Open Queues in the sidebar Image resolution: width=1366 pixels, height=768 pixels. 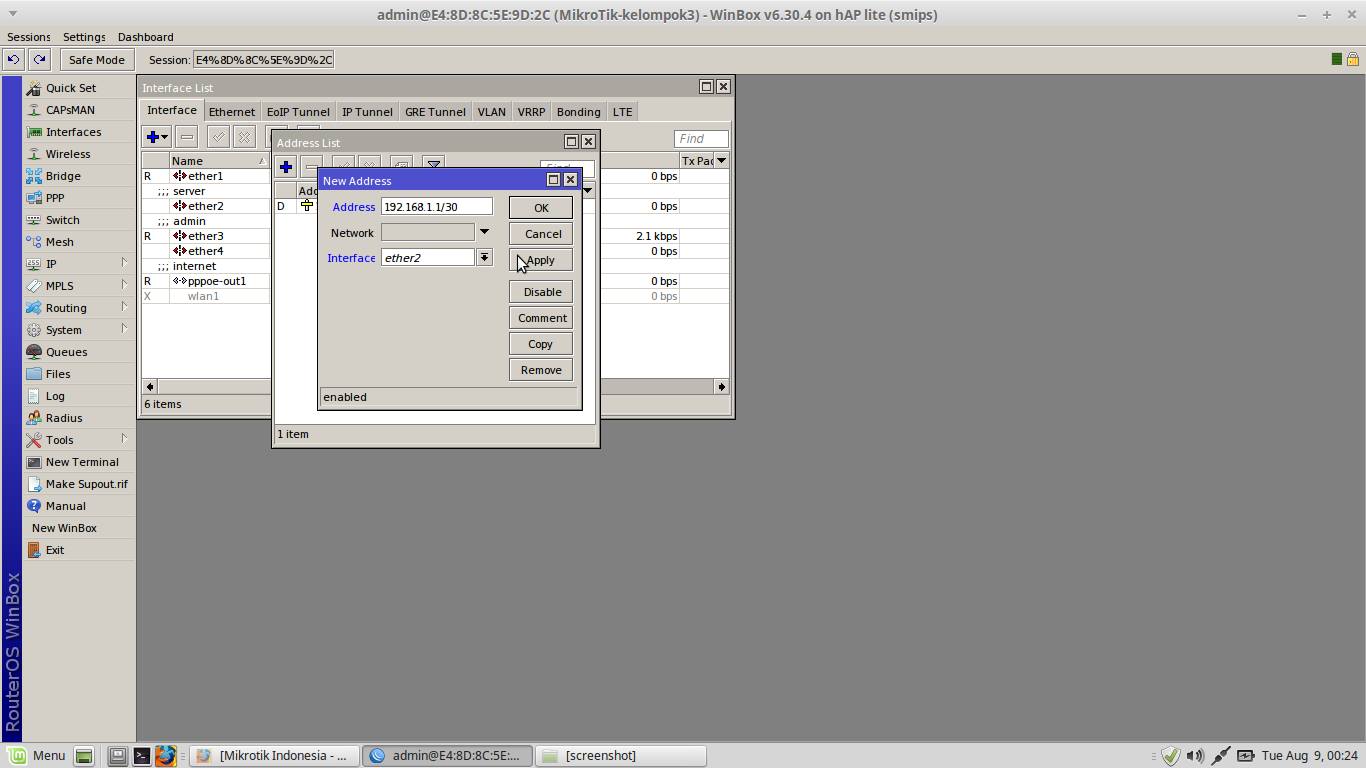66,352
